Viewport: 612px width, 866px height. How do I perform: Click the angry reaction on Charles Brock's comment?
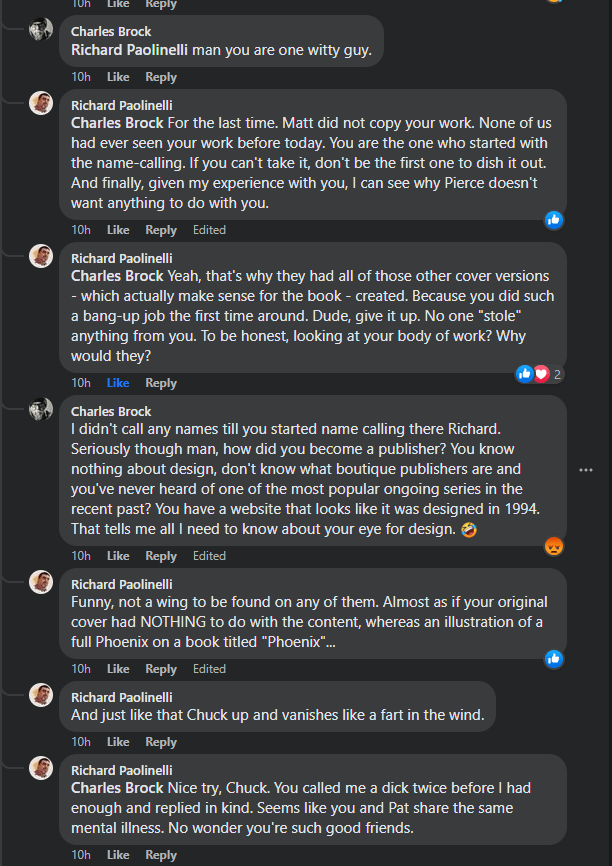(553, 546)
